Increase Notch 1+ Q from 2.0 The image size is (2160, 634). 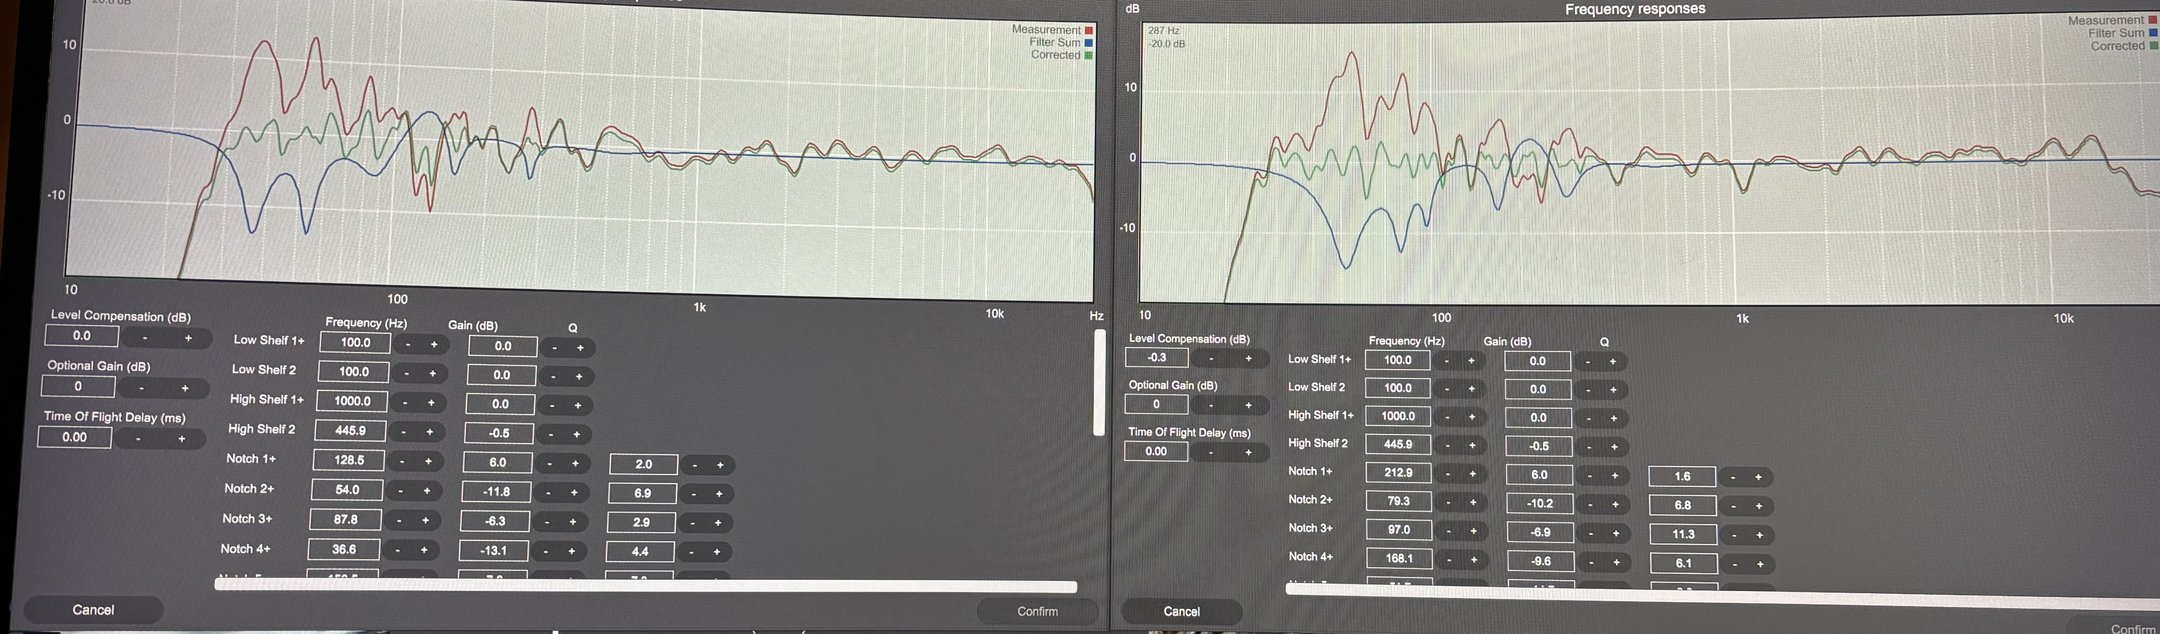click(720, 465)
